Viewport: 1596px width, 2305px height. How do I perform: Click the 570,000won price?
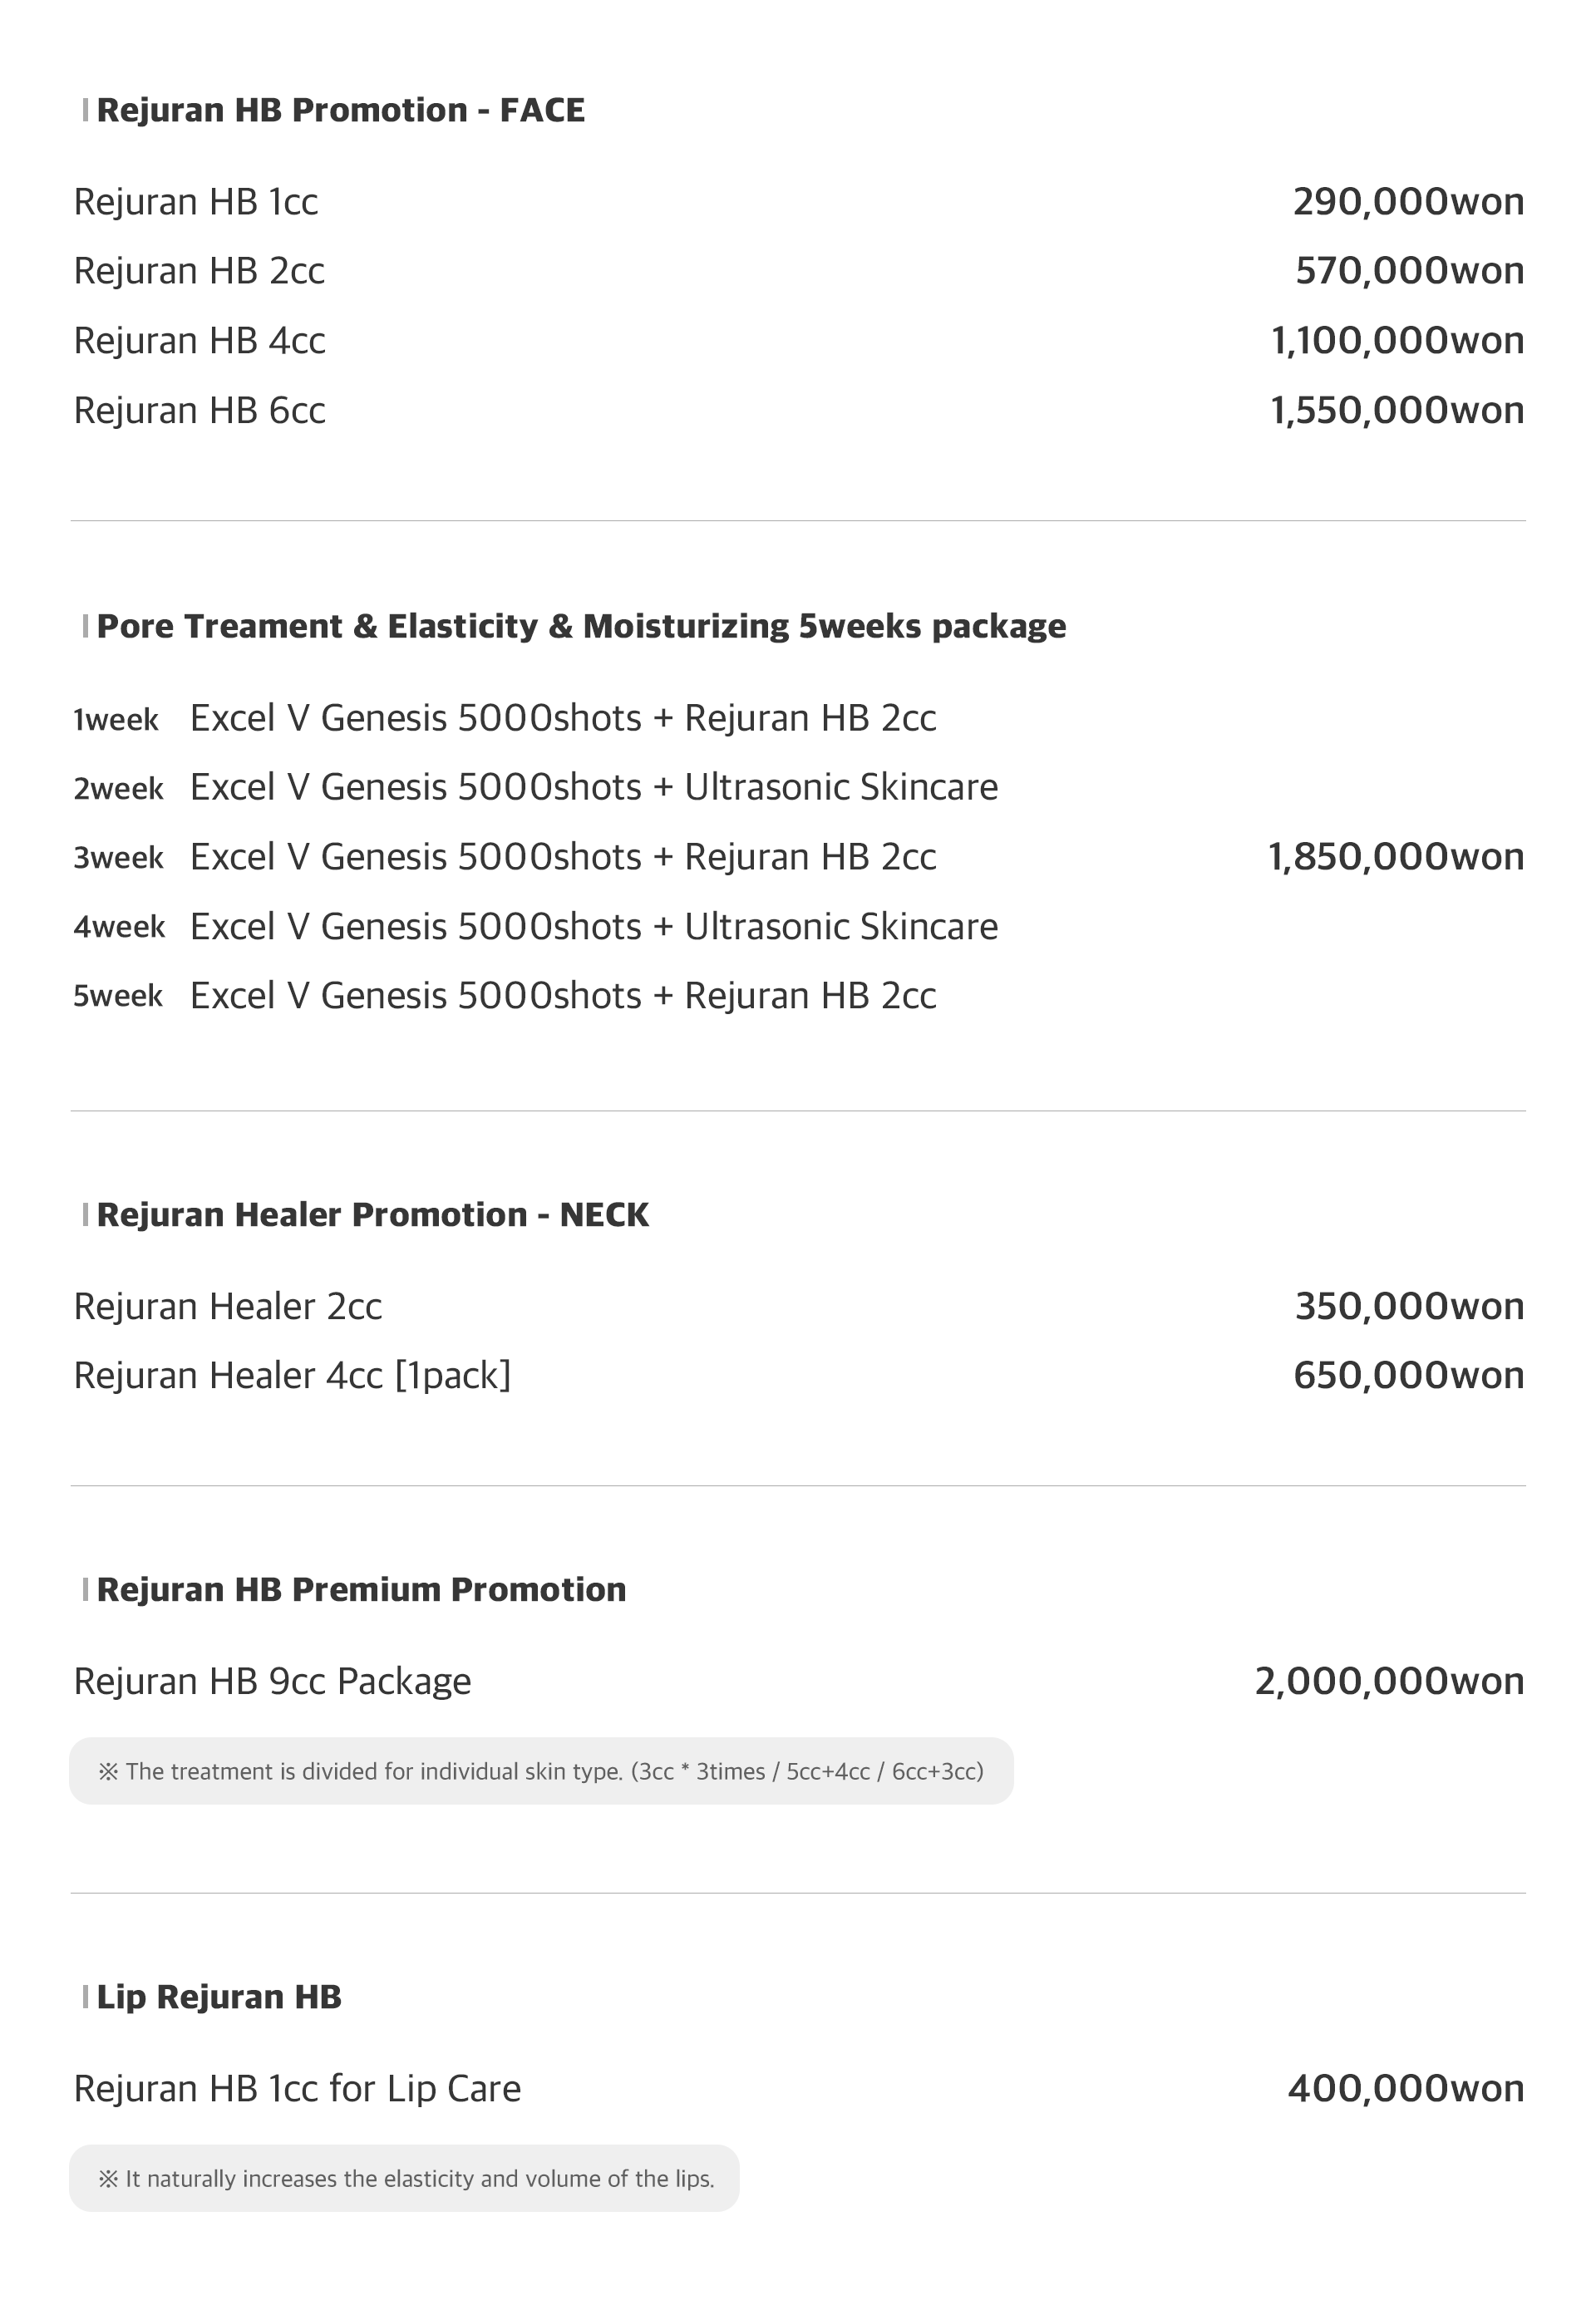pyautogui.click(x=1408, y=271)
